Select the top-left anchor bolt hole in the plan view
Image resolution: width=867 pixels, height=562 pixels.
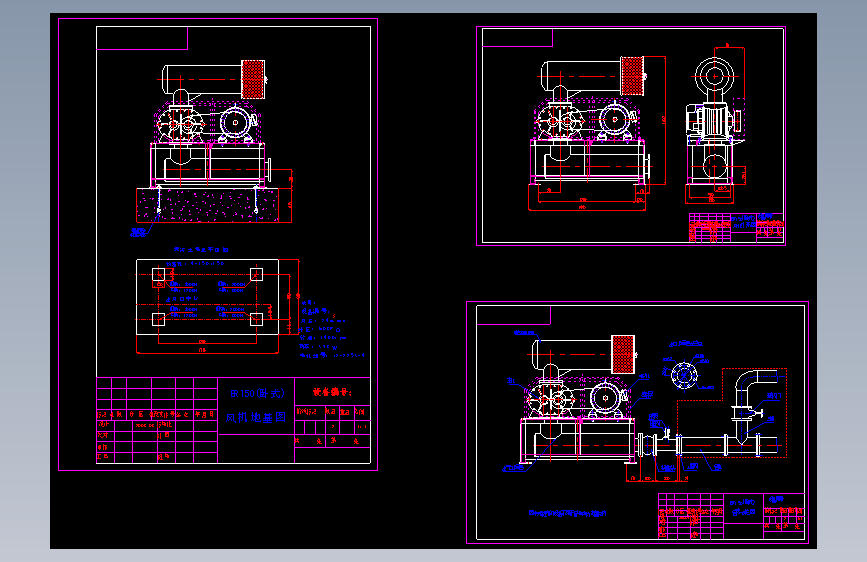coord(159,274)
